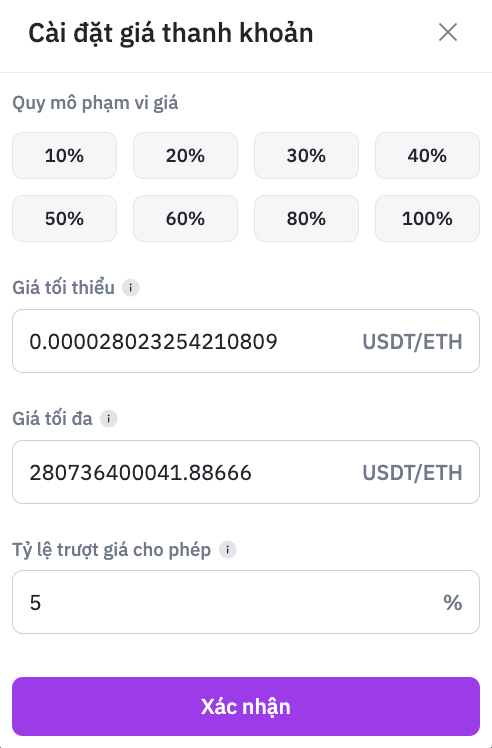Confirm with the Xác nhận button
The image size is (492, 748).
(246, 706)
